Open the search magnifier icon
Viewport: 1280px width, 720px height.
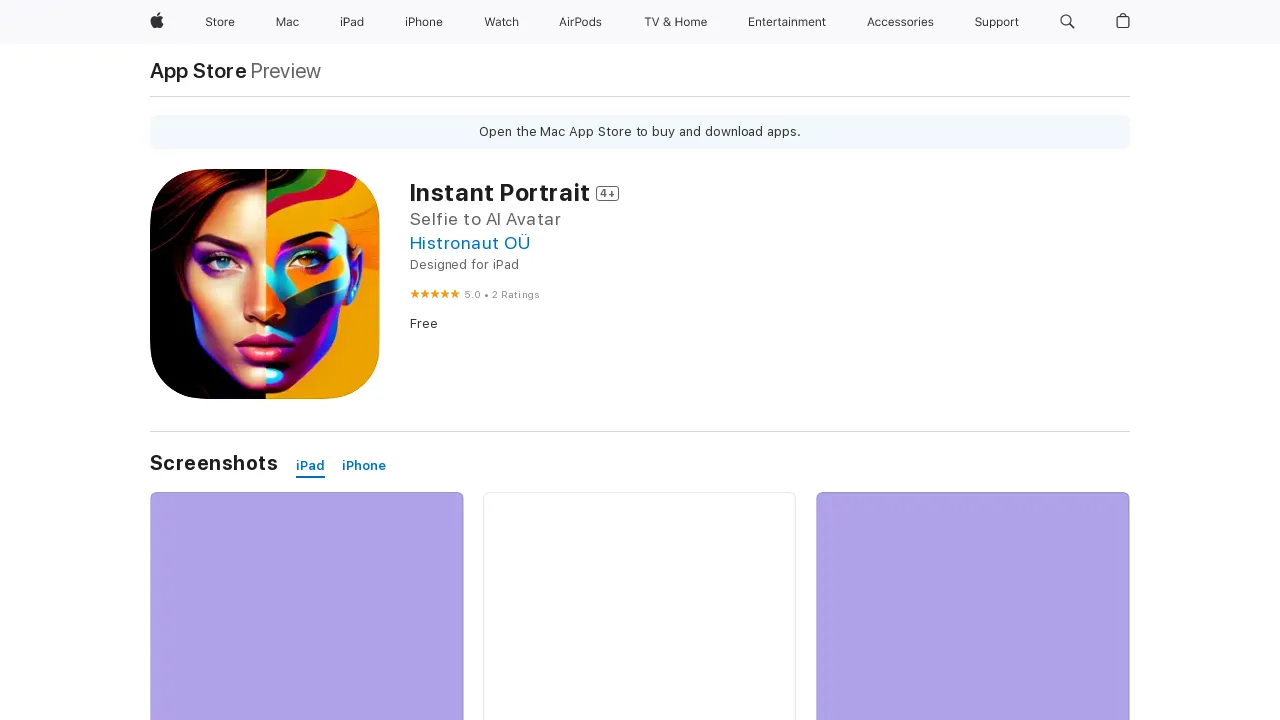pos(1067,21)
